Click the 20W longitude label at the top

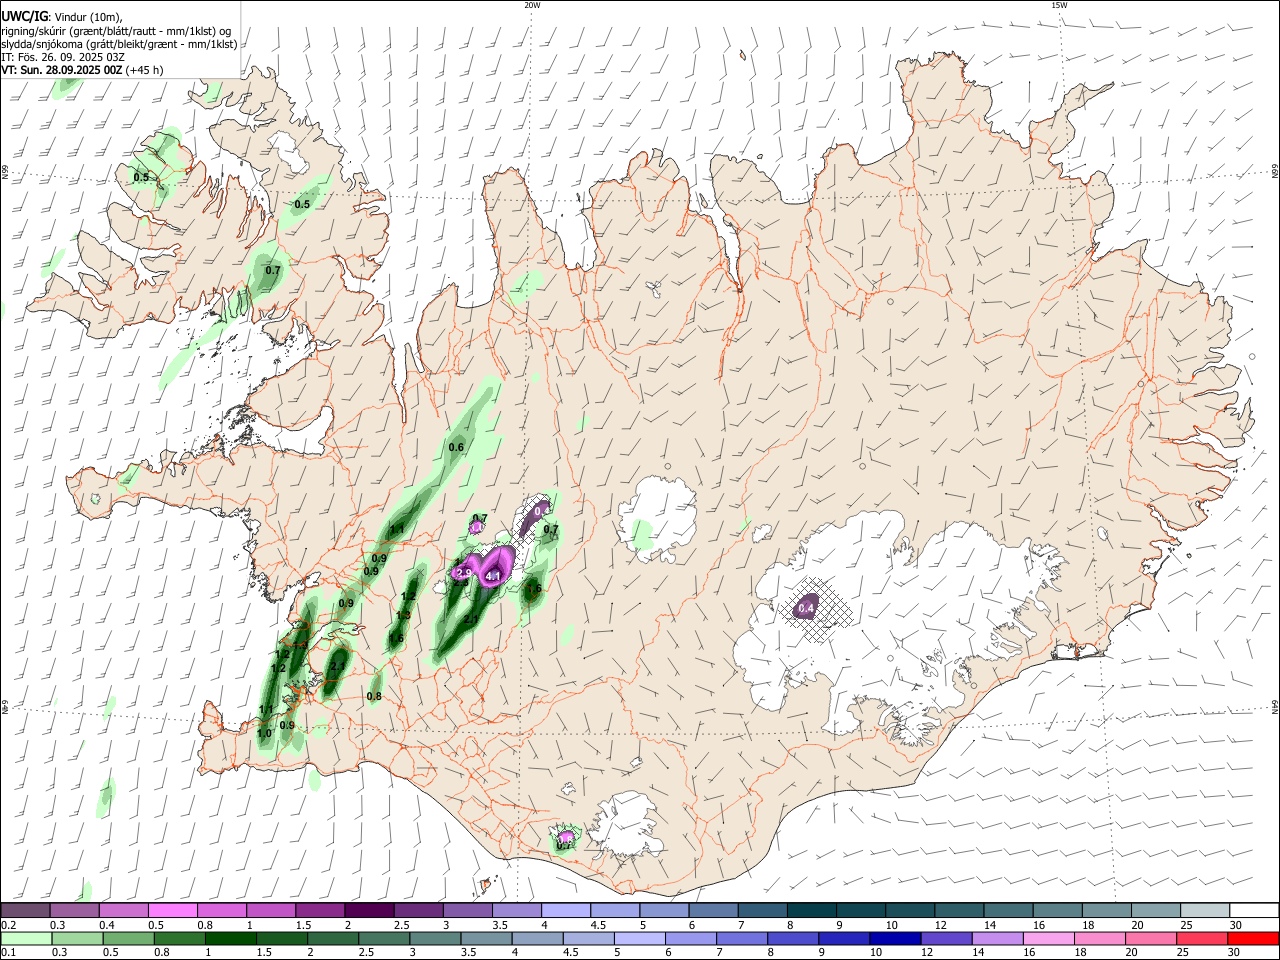[532, 5]
